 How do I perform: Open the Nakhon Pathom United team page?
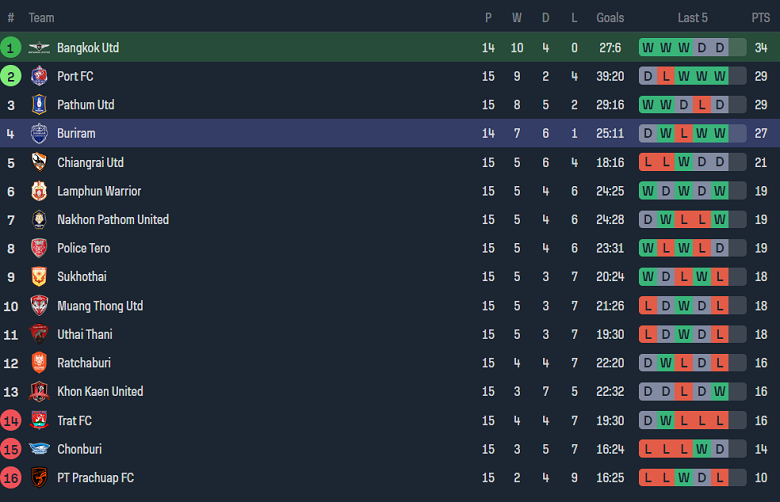[x=113, y=220]
